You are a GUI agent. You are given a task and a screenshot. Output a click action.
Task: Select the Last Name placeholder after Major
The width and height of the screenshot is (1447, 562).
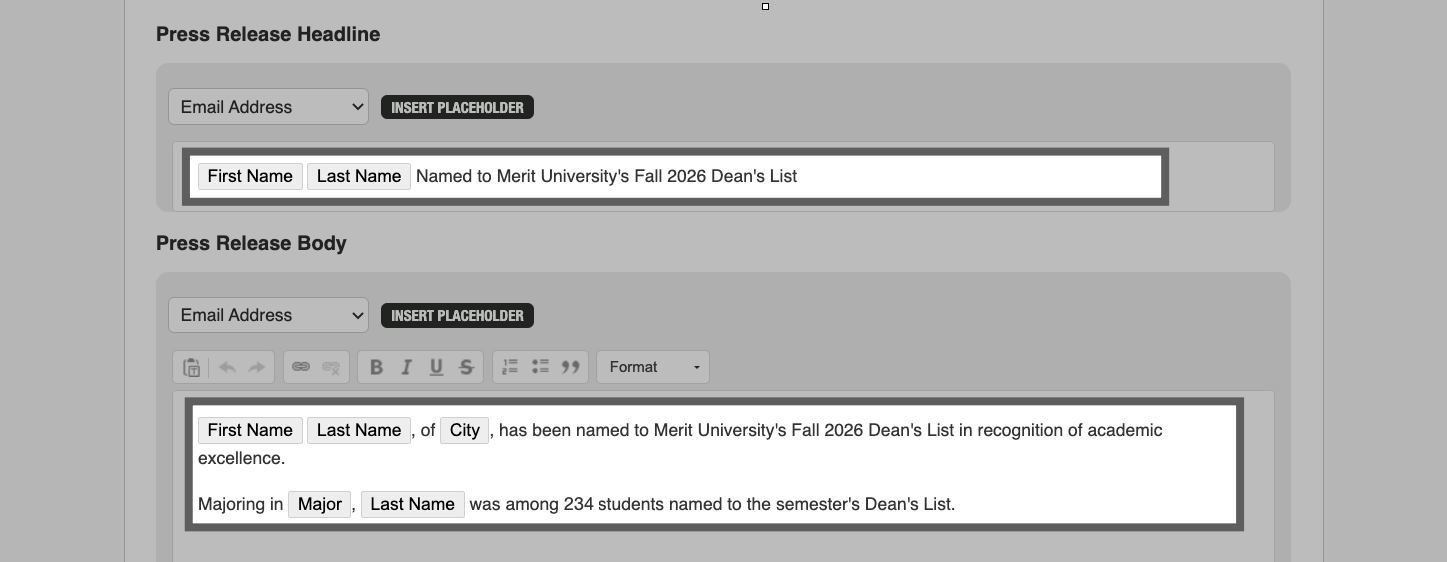[x=413, y=504]
